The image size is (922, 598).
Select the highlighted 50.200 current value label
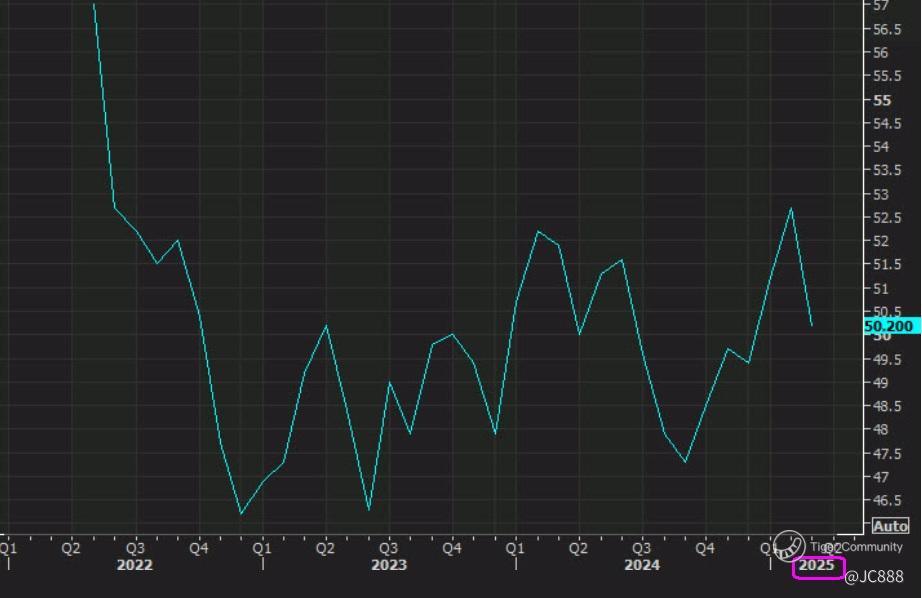pyautogui.click(x=890, y=326)
